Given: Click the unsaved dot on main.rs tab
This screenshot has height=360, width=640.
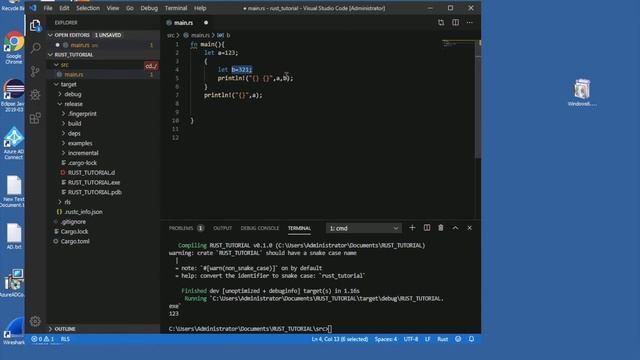Looking at the screenshot, I should pos(206,23).
